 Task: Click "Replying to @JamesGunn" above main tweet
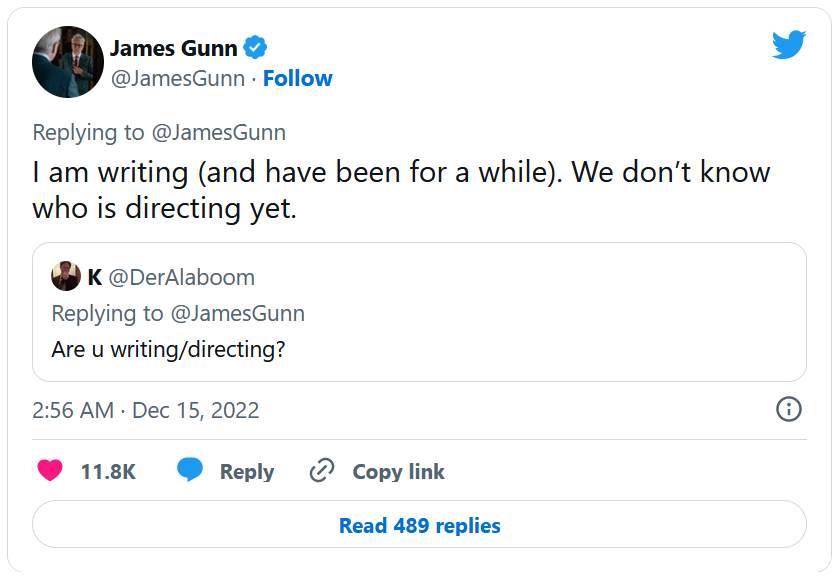tap(159, 132)
